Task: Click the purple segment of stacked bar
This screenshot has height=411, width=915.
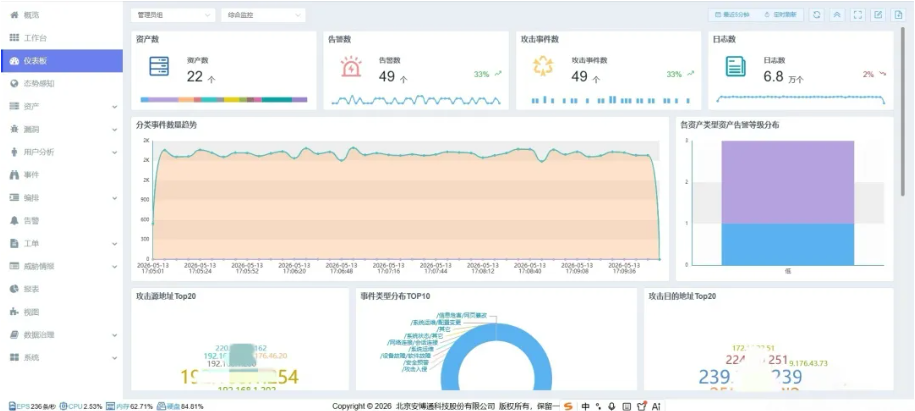Action: tap(788, 182)
